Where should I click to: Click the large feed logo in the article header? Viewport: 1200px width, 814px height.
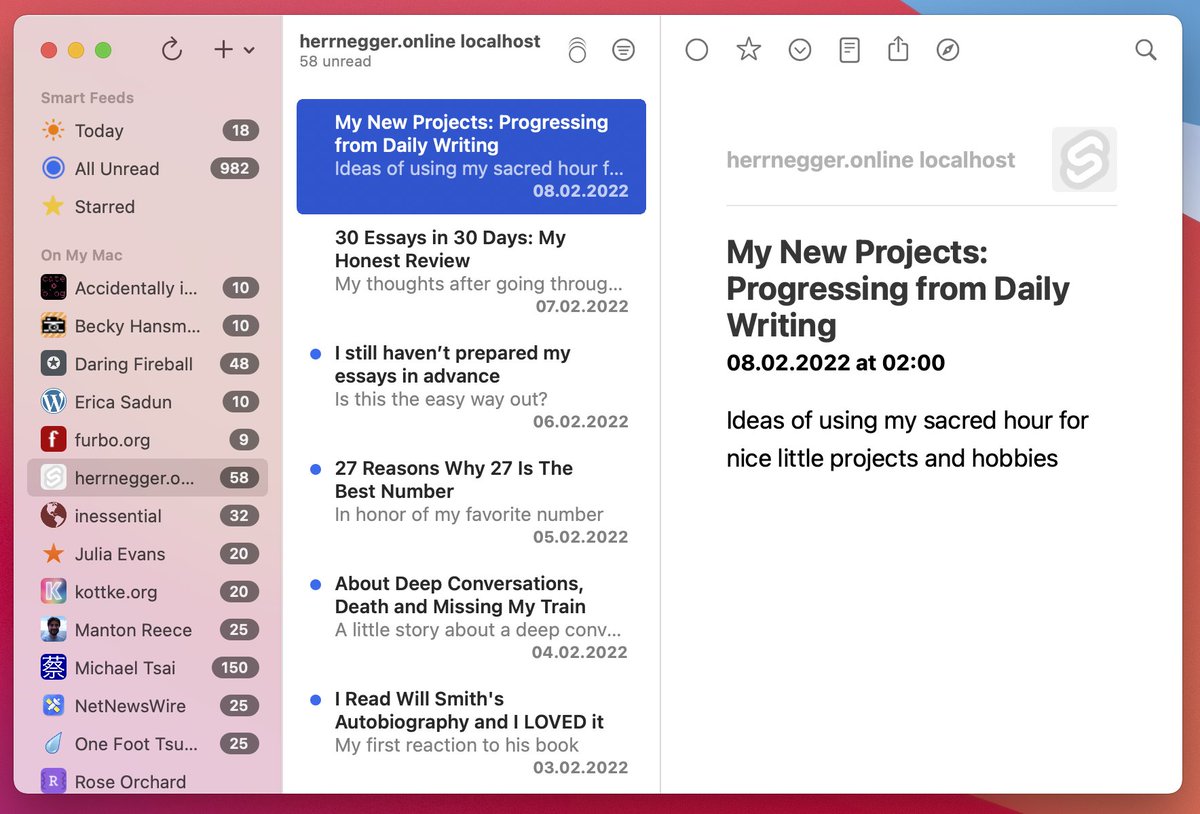1084,159
